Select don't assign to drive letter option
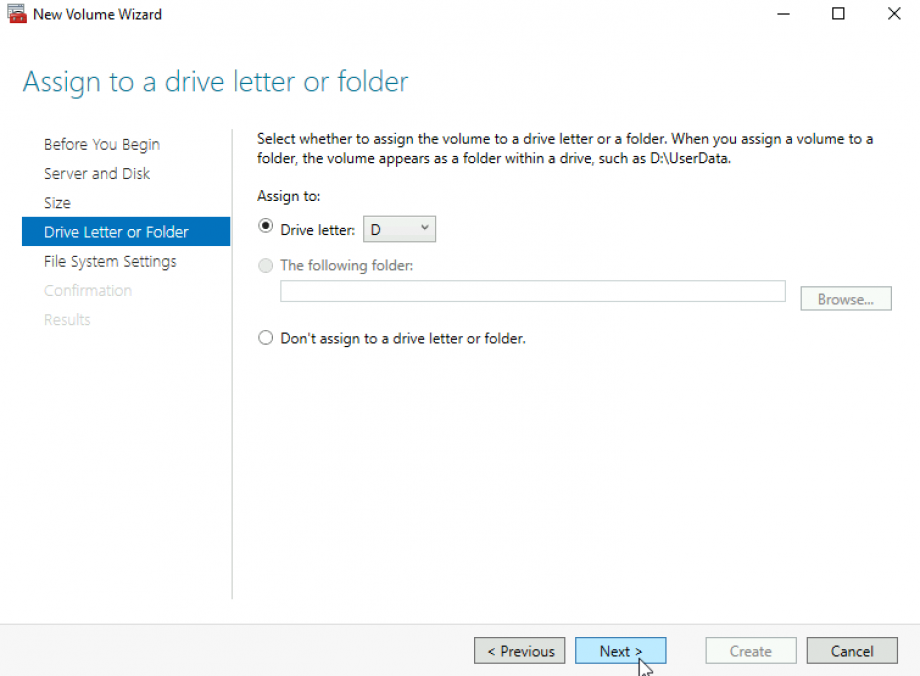The image size is (920, 676). [265, 338]
